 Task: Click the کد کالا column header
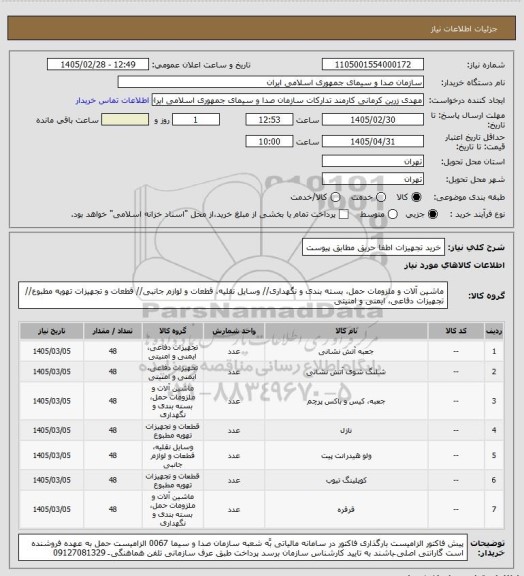point(456,331)
